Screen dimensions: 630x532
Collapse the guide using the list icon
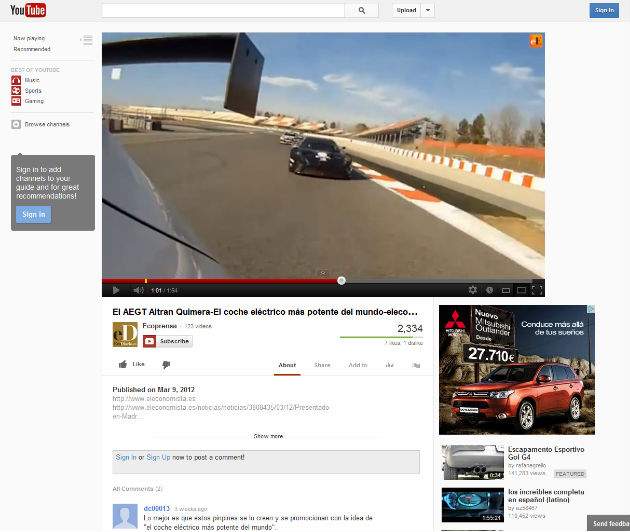tap(87, 40)
